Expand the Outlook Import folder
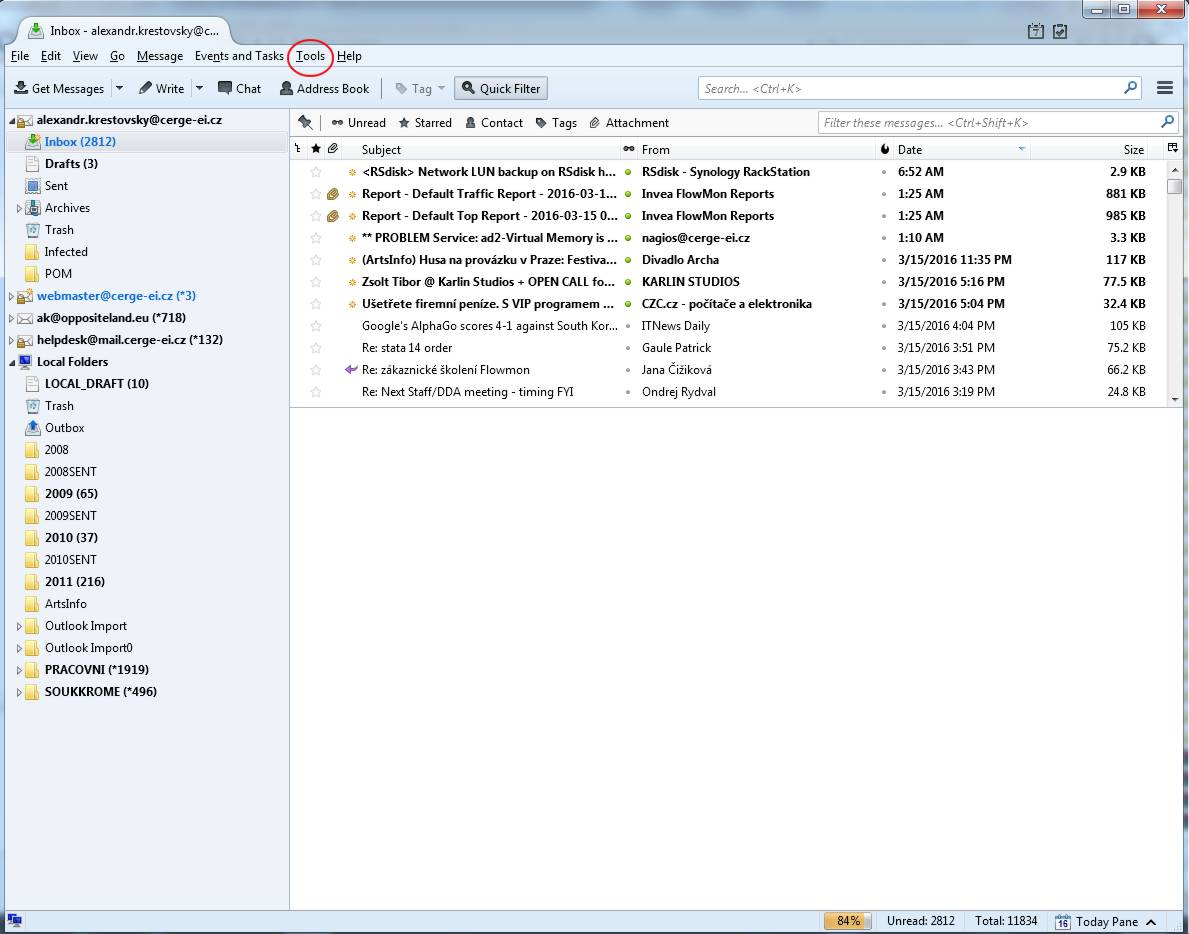 (x=19, y=626)
